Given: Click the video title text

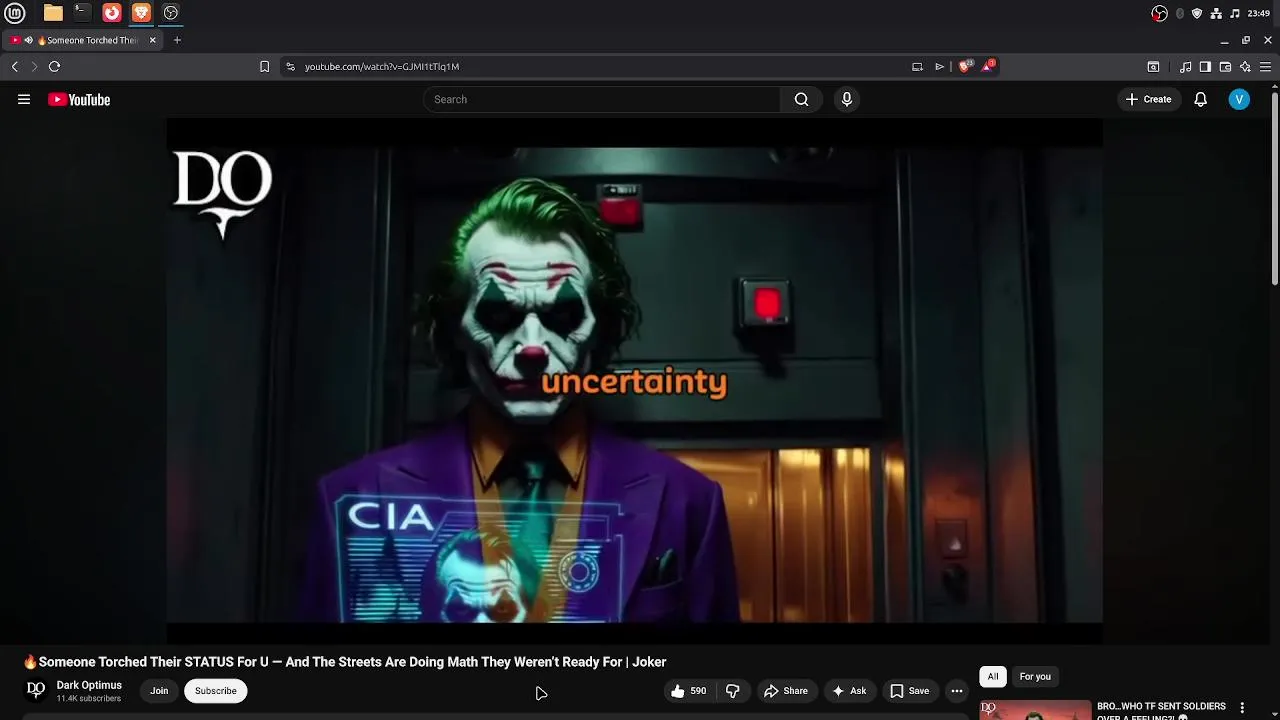Looking at the screenshot, I should coord(345,662).
